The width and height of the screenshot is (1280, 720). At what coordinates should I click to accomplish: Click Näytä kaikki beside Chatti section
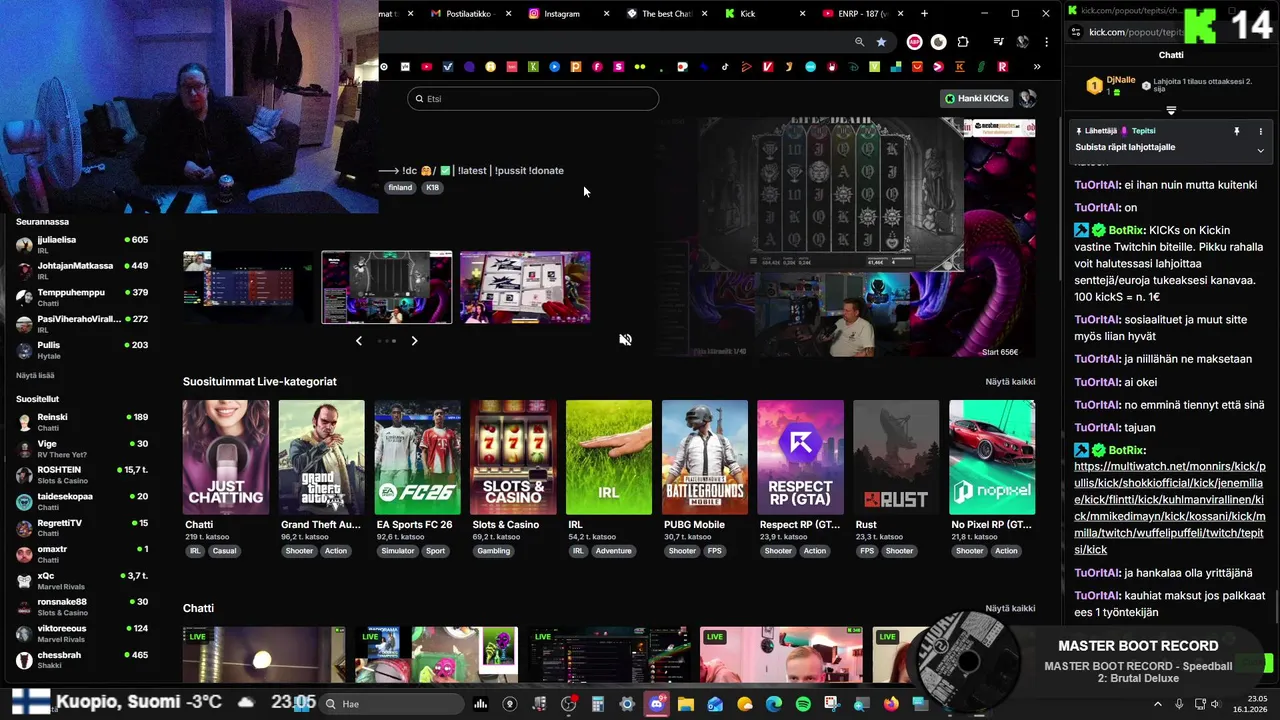pos(1010,608)
